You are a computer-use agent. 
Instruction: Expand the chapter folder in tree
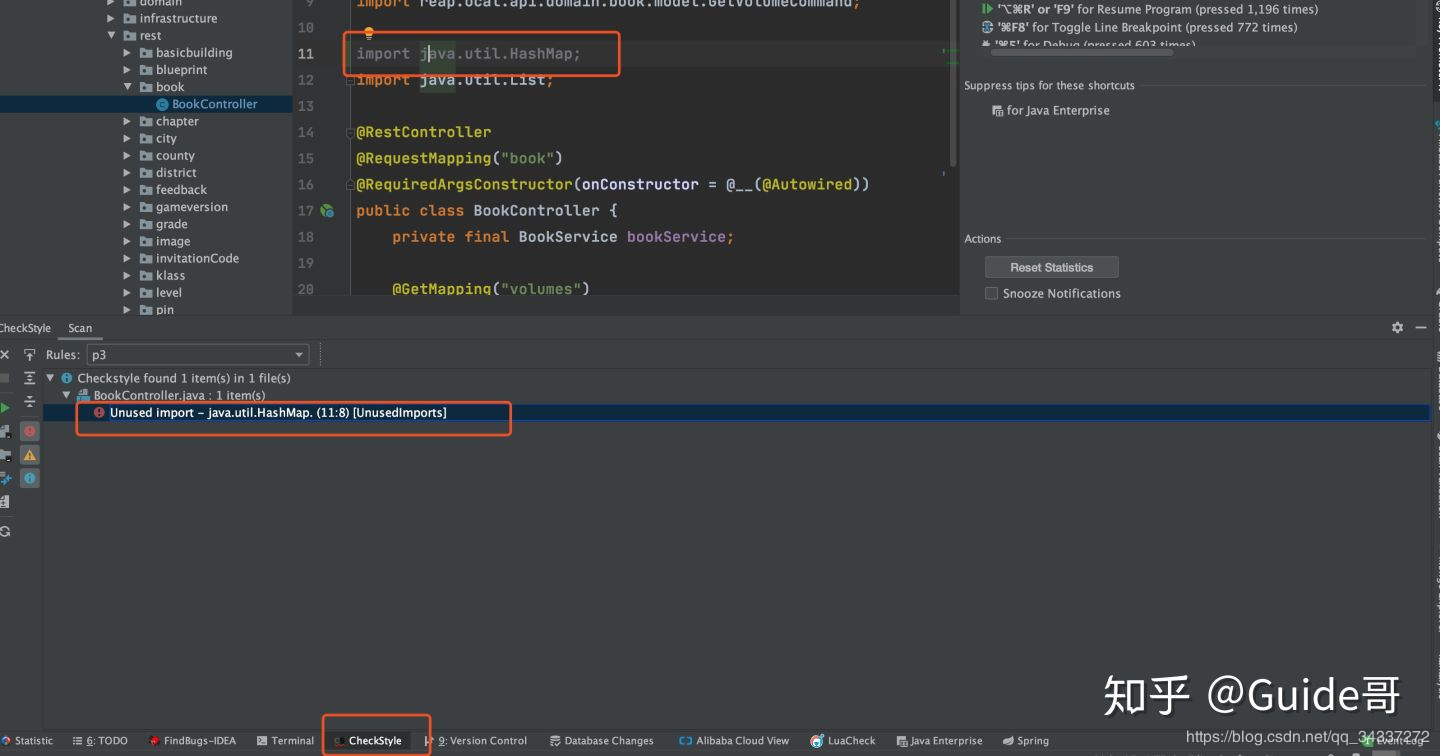[x=127, y=122]
